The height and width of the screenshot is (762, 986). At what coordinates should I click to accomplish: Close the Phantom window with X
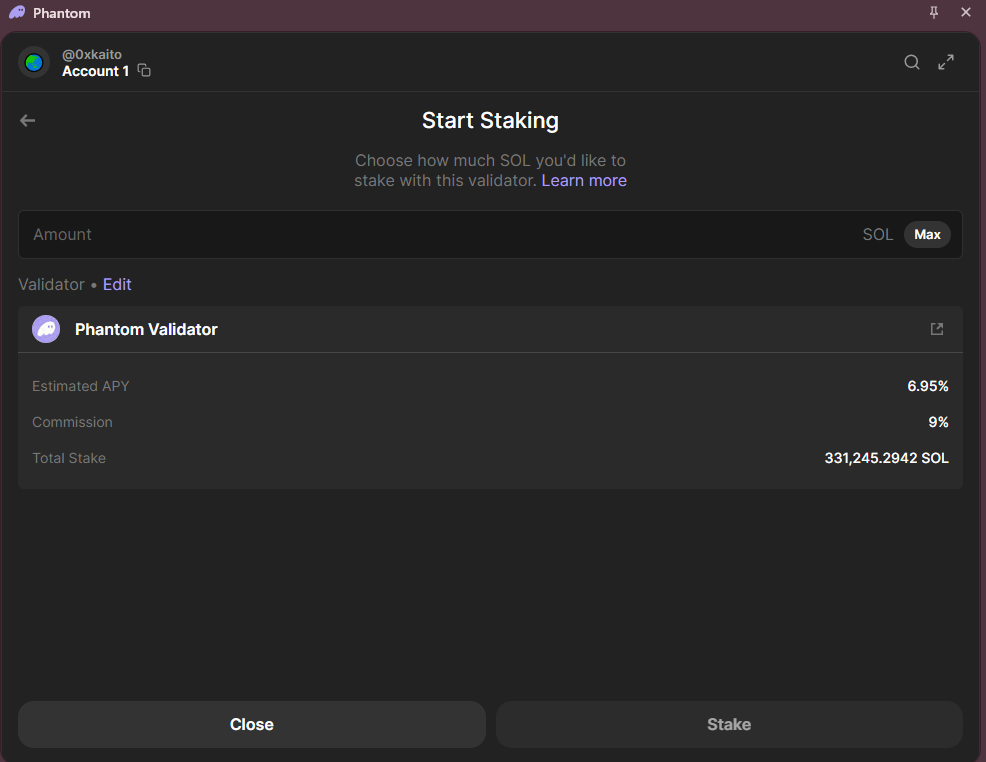[966, 13]
